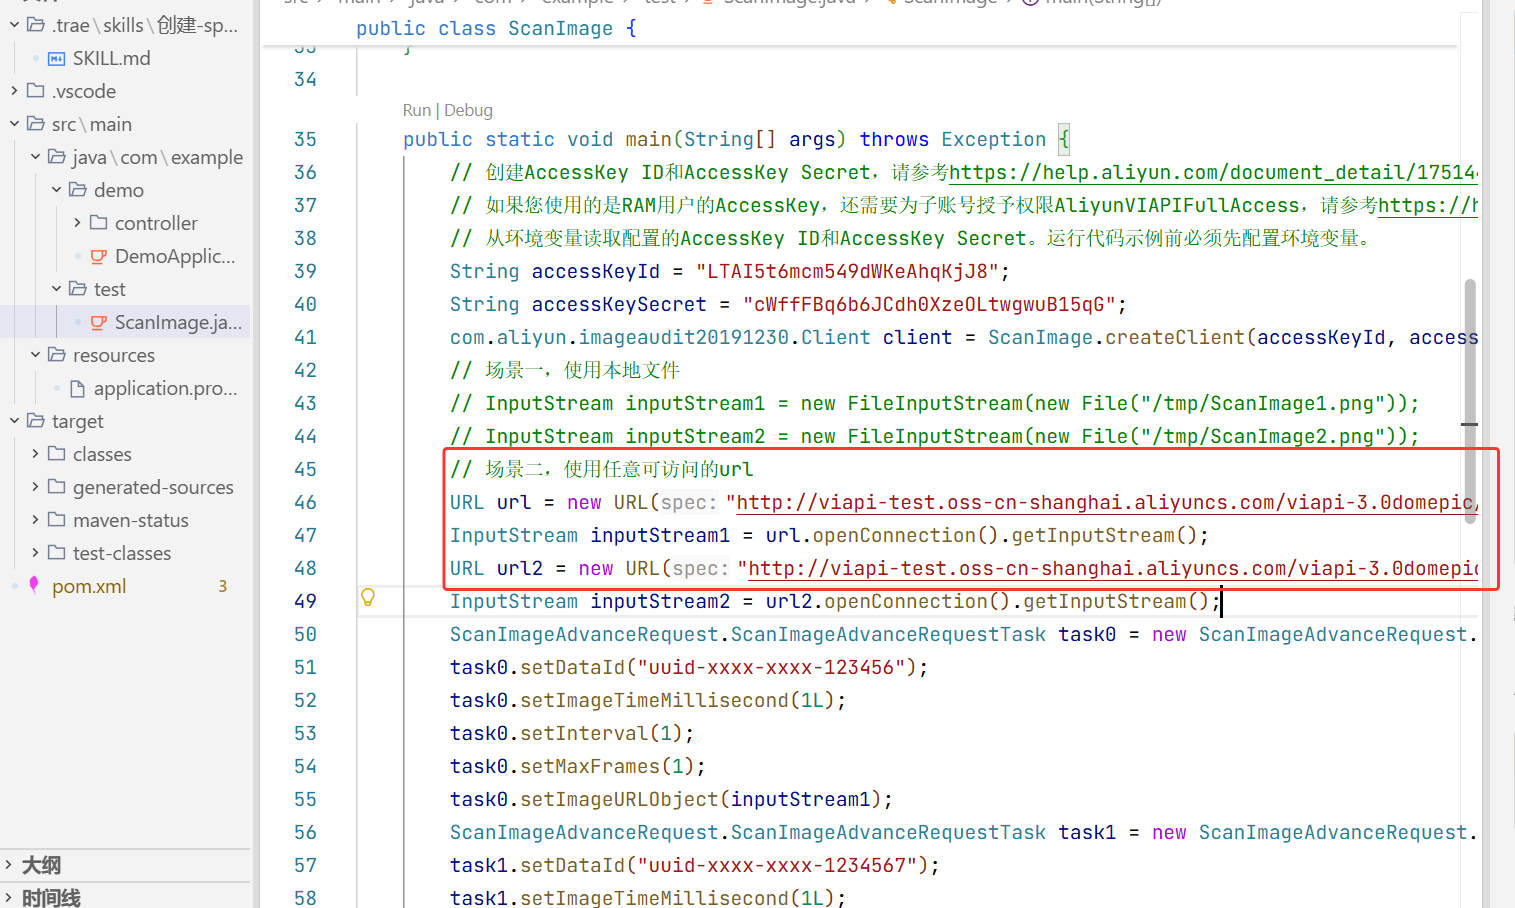The height and width of the screenshot is (908, 1515).
Task: Click sticky header 'public class ScanImage {'
Action: tap(496, 28)
